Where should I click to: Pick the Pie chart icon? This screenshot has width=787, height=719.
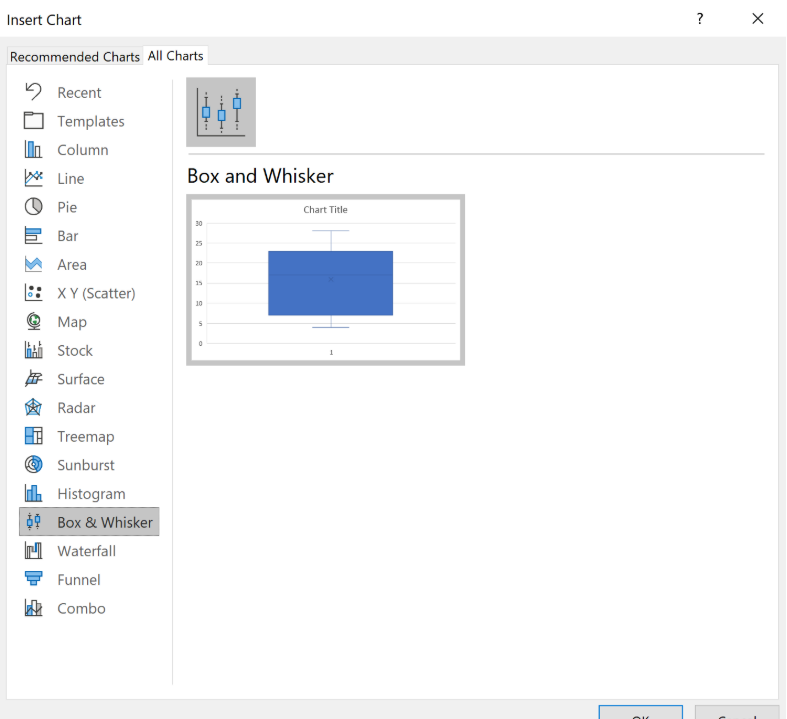[34, 207]
